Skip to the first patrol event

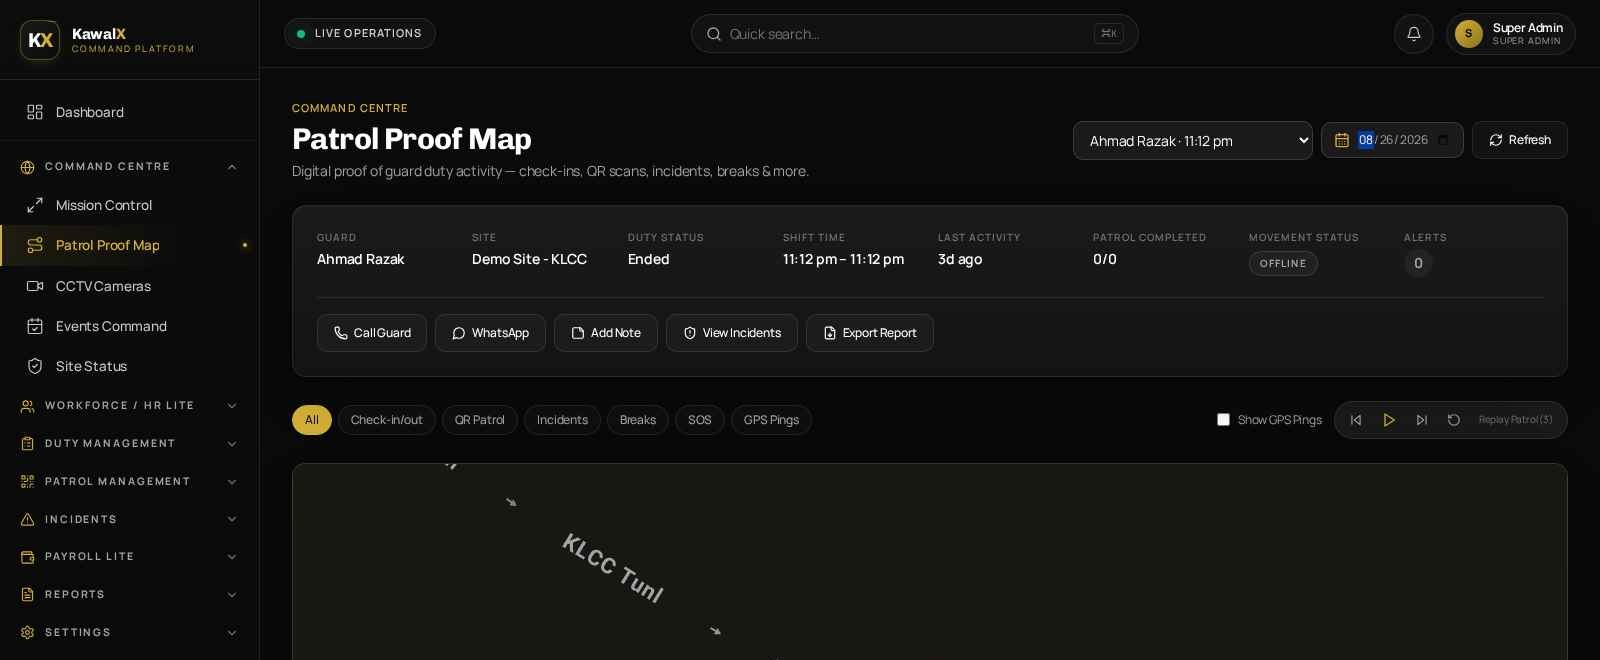[x=1356, y=420]
